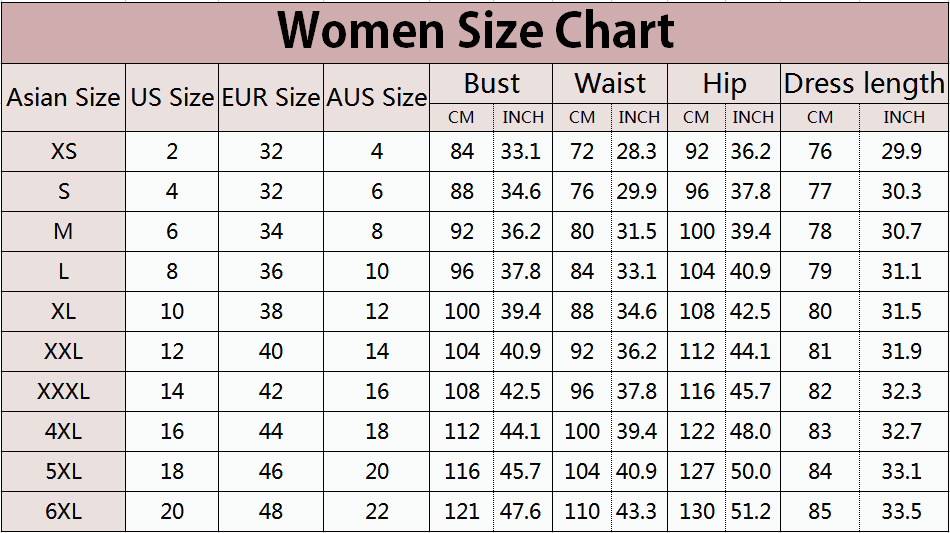The image size is (950, 533).
Task: Select the EUR Size column header
Action: click(x=271, y=98)
